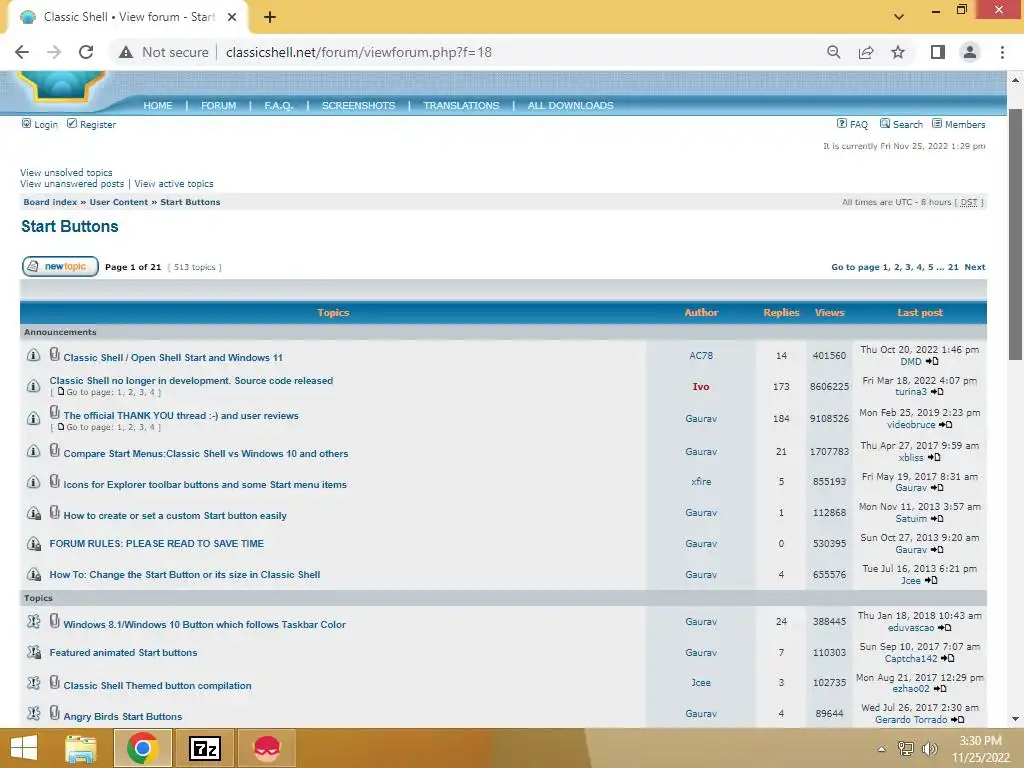Click latest post icon next to xbliss
The image size is (1024, 768).
[x=934, y=457]
